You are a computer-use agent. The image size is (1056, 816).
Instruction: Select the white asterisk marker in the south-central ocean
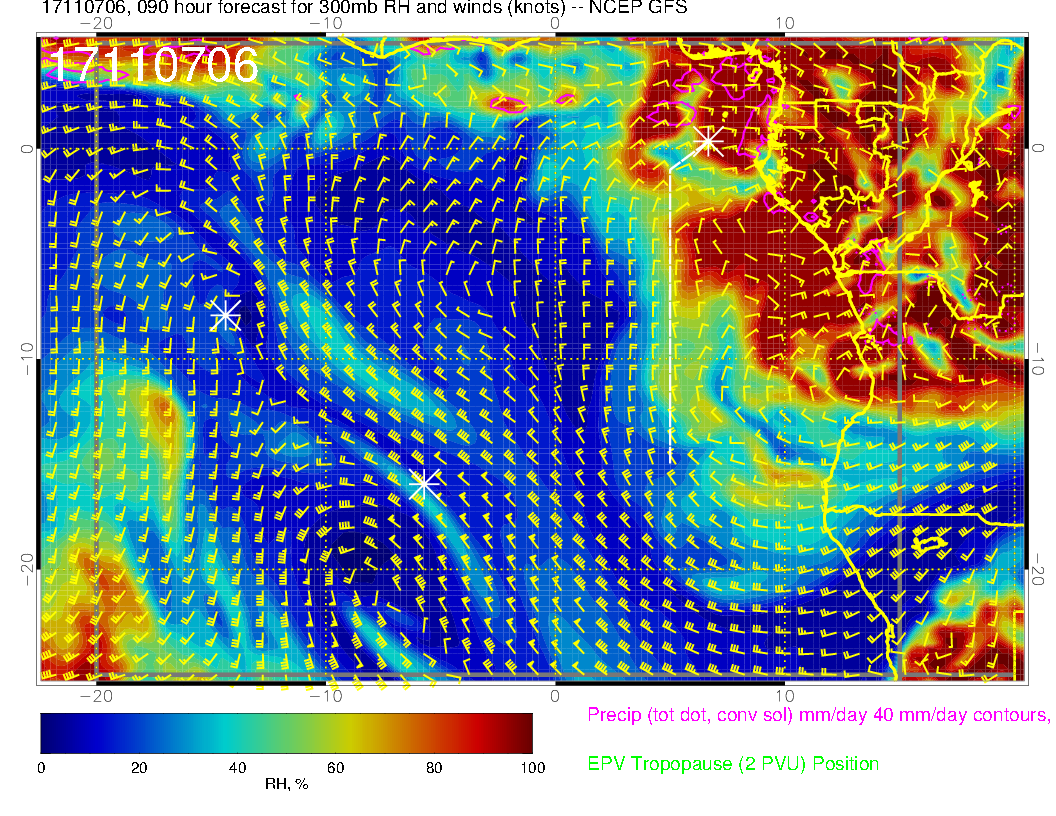tap(424, 484)
